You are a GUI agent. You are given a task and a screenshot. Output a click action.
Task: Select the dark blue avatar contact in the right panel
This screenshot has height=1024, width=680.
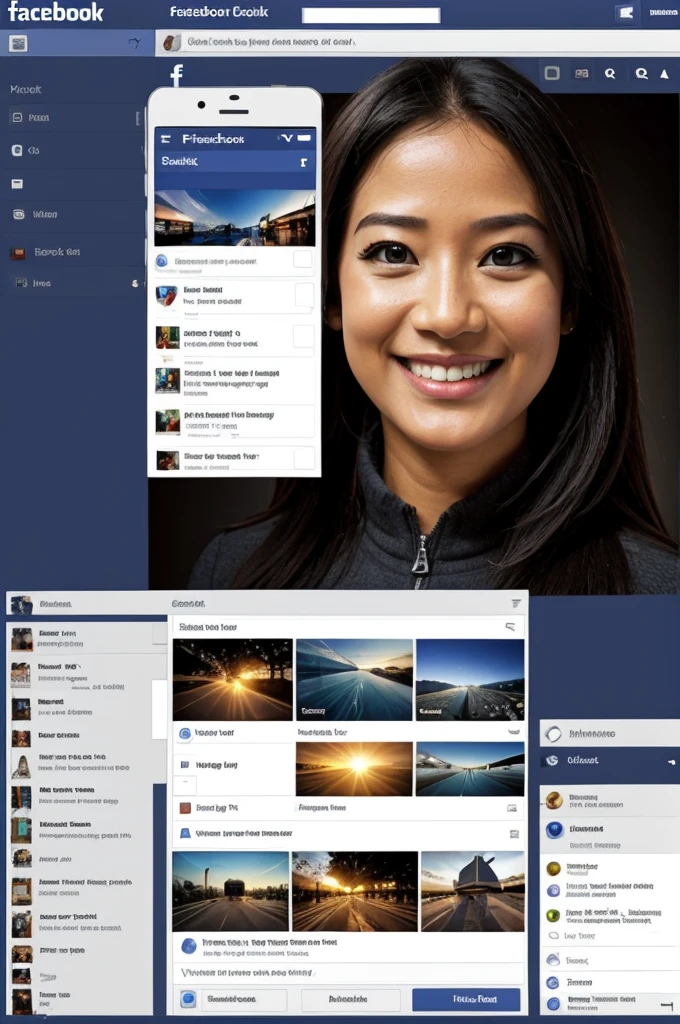(x=609, y=835)
